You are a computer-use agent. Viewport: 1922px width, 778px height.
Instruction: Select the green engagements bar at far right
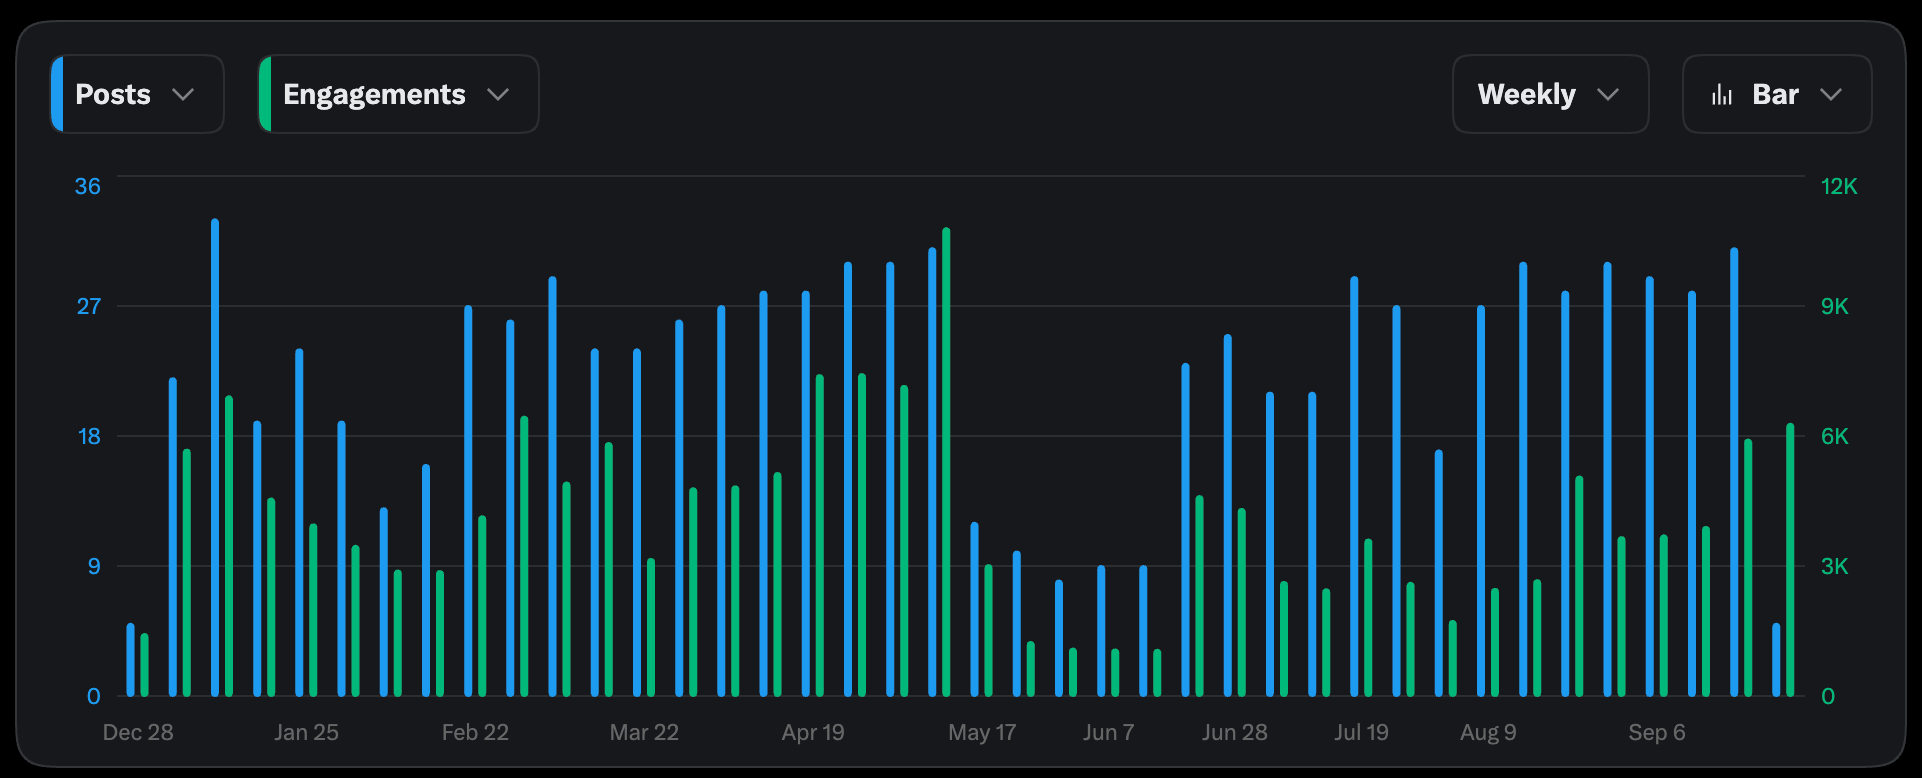pyautogui.click(x=1790, y=560)
